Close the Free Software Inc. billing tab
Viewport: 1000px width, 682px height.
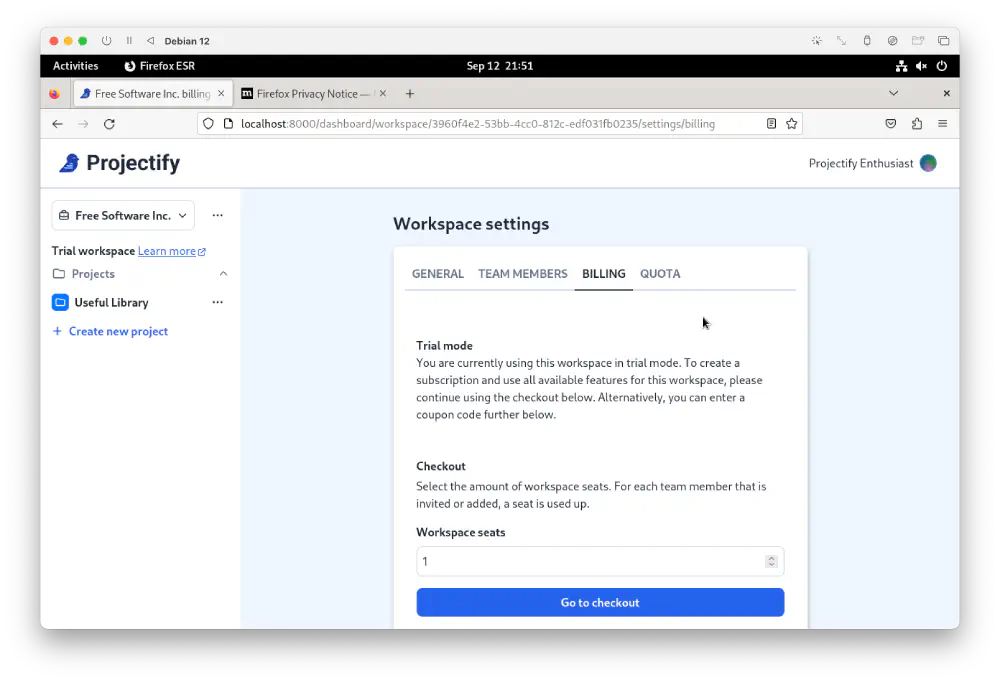pyautogui.click(x=221, y=93)
